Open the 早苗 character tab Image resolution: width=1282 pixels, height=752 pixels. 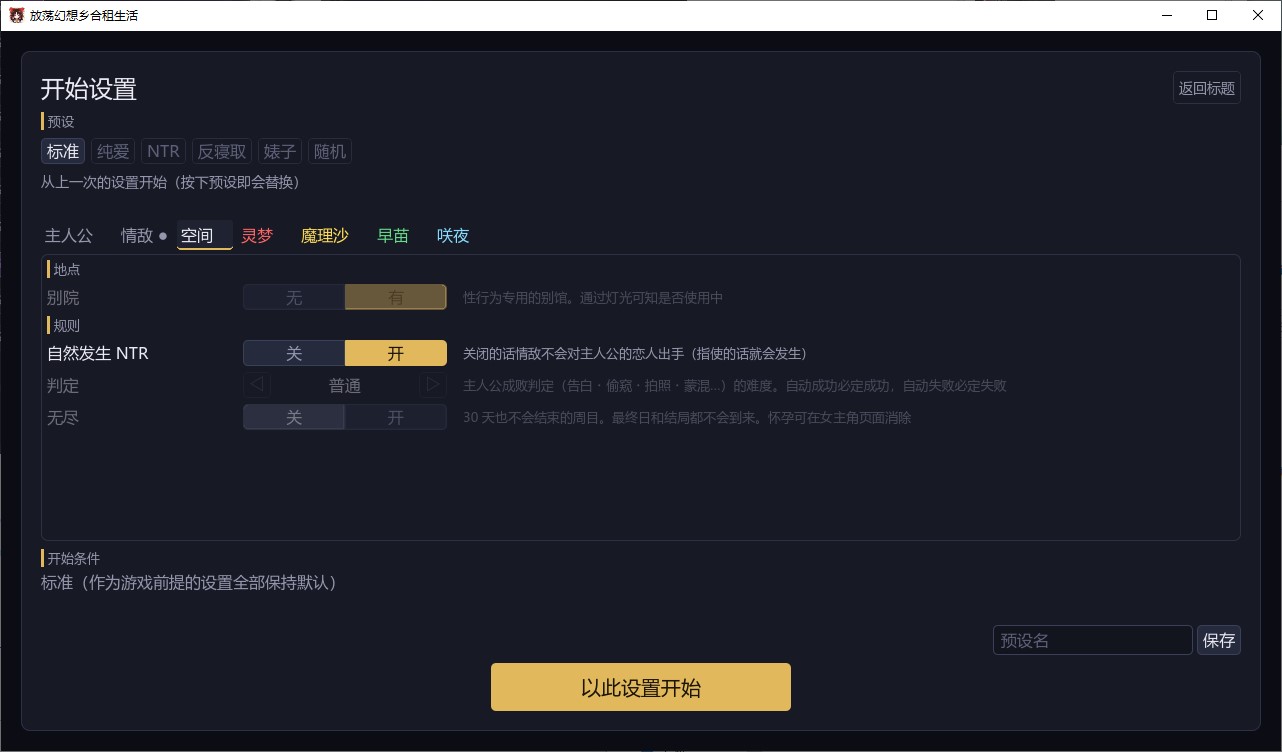pyautogui.click(x=393, y=236)
